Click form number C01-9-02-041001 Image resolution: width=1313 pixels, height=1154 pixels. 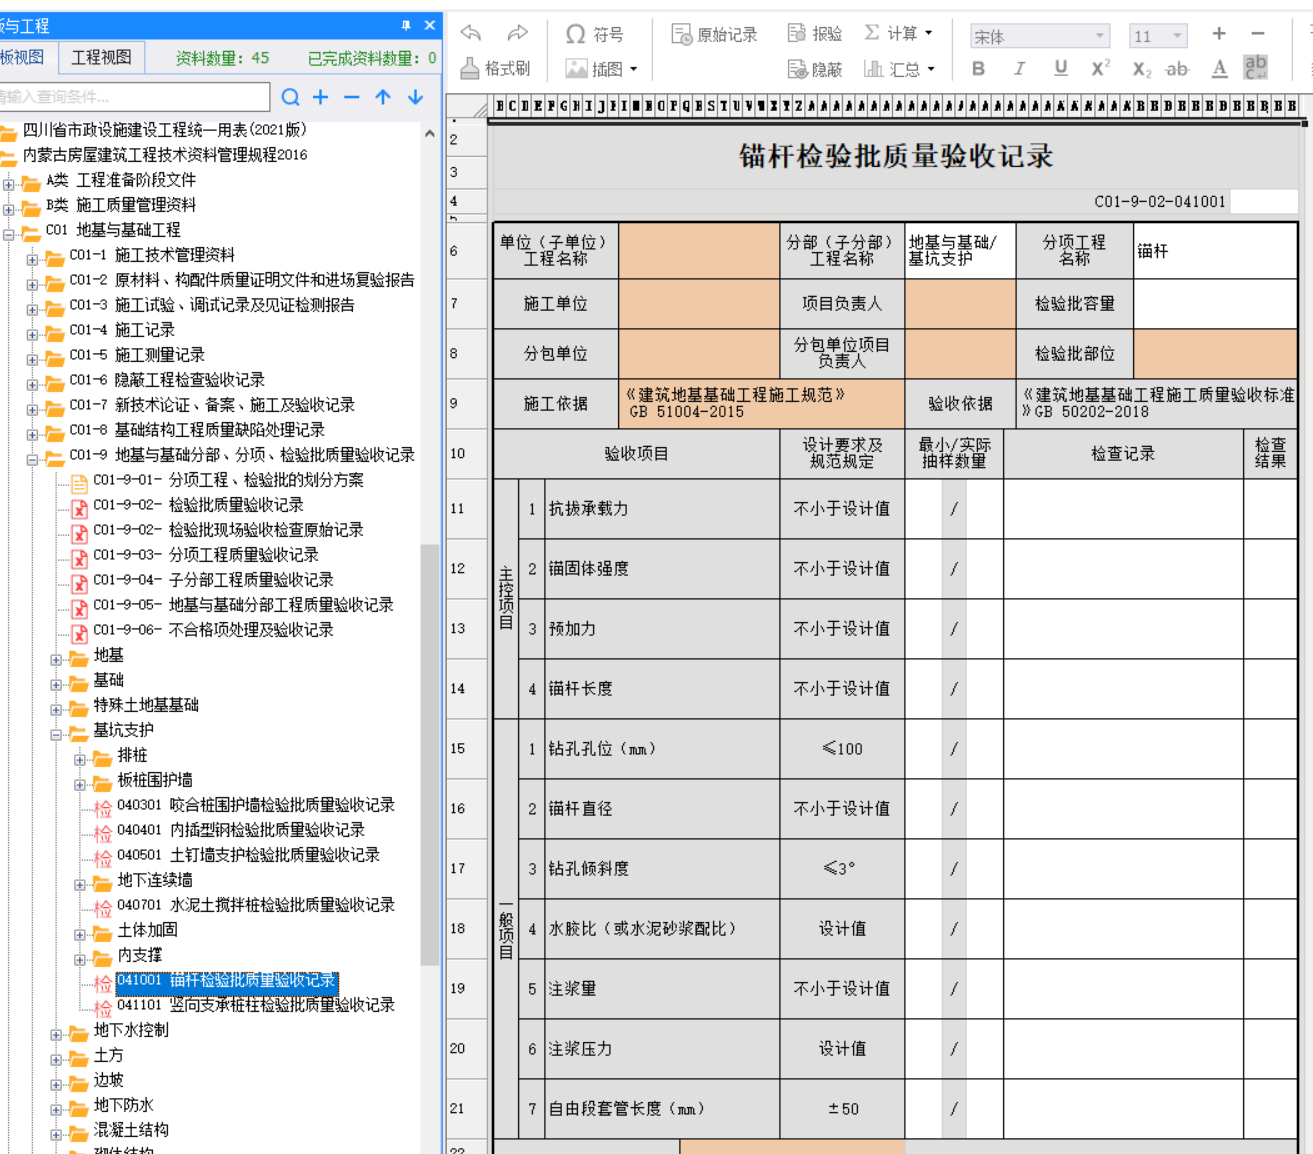click(1160, 201)
